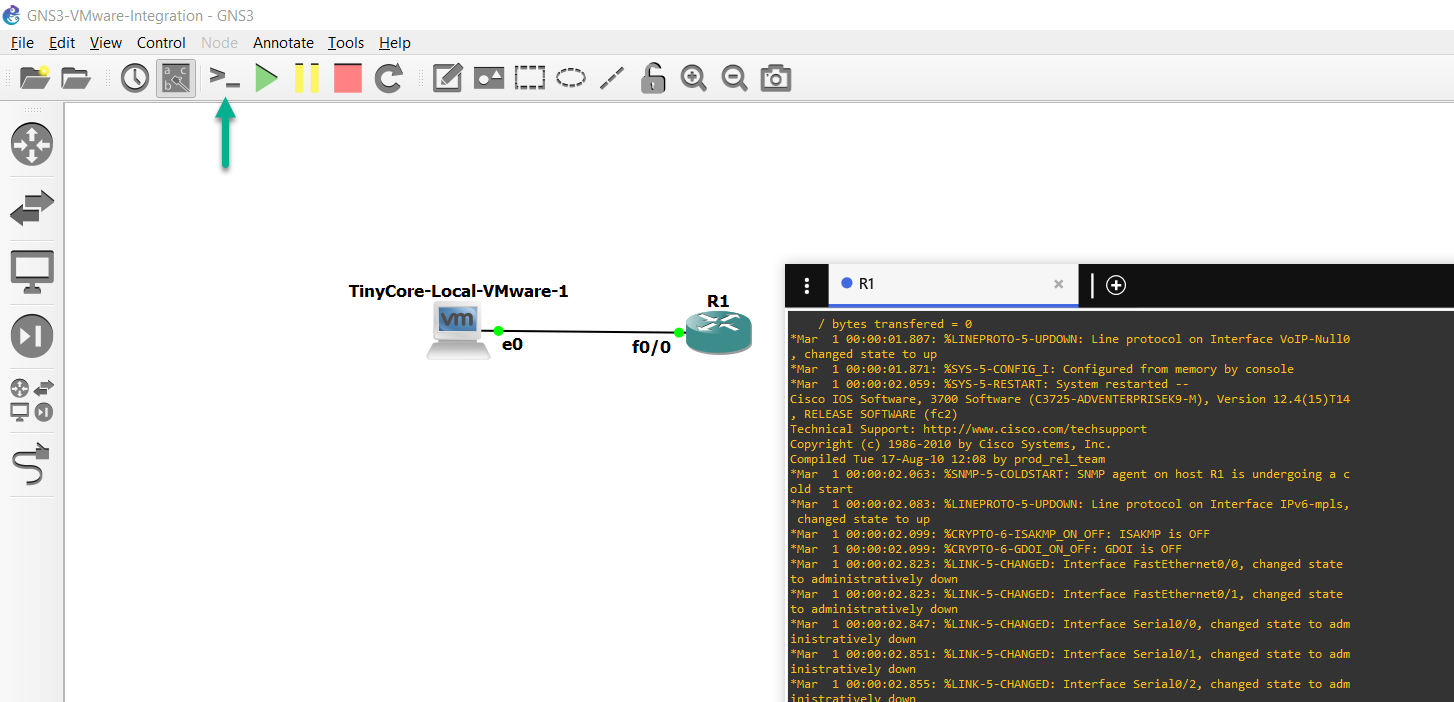
Task: Click the Zoom in magnifier icon
Action: pos(694,78)
